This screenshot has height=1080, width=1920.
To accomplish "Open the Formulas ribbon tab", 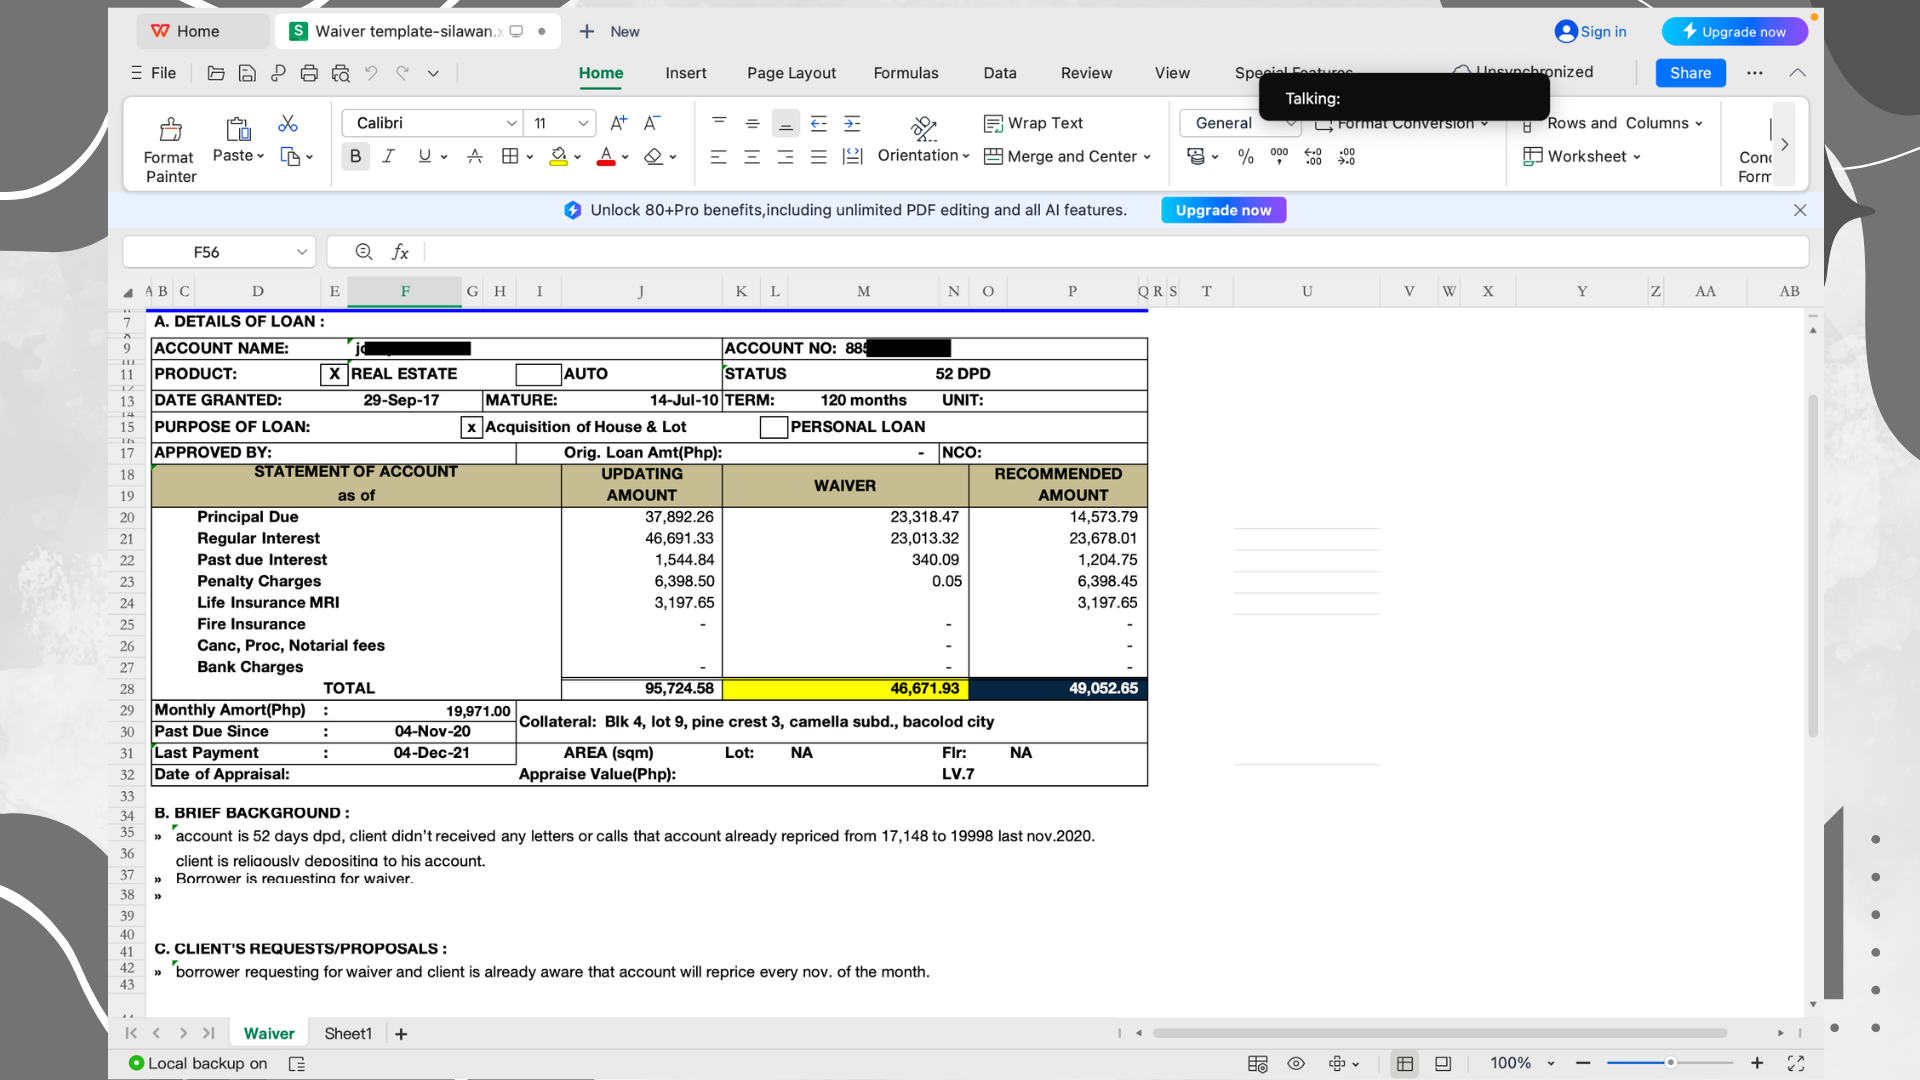I will coord(905,73).
